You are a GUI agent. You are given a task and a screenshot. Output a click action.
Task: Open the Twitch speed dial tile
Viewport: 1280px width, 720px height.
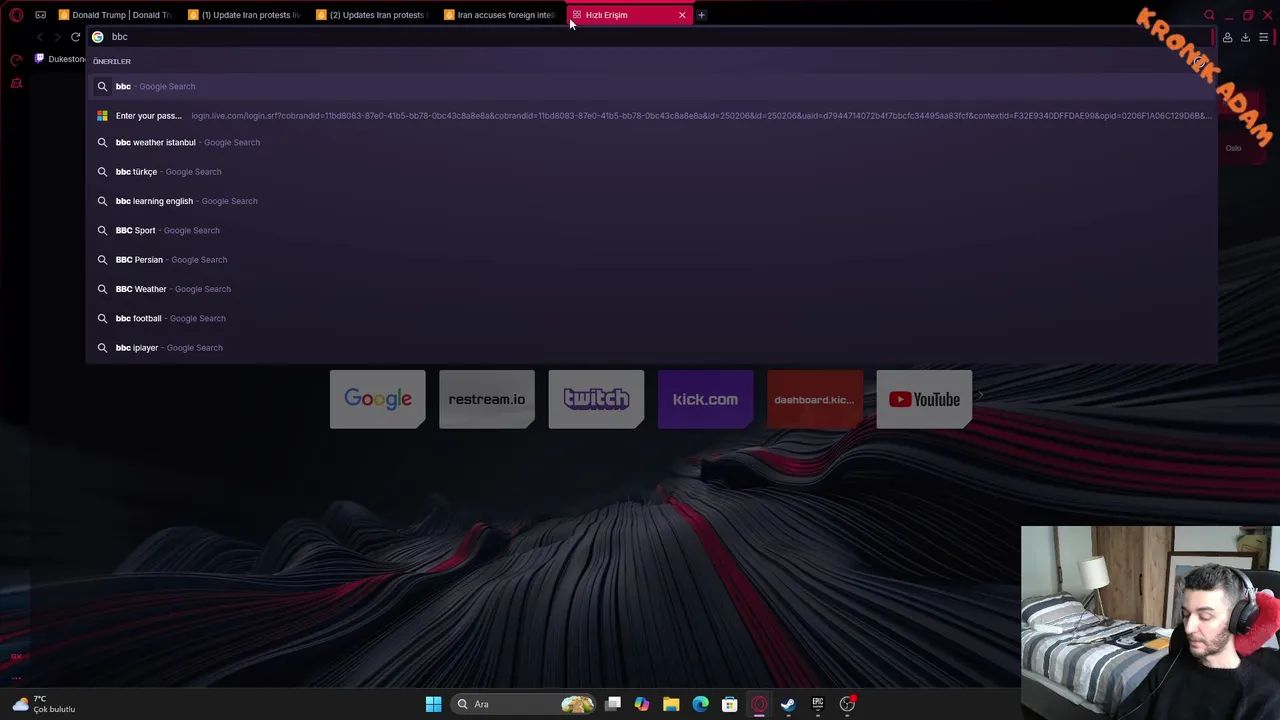[x=596, y=399]
